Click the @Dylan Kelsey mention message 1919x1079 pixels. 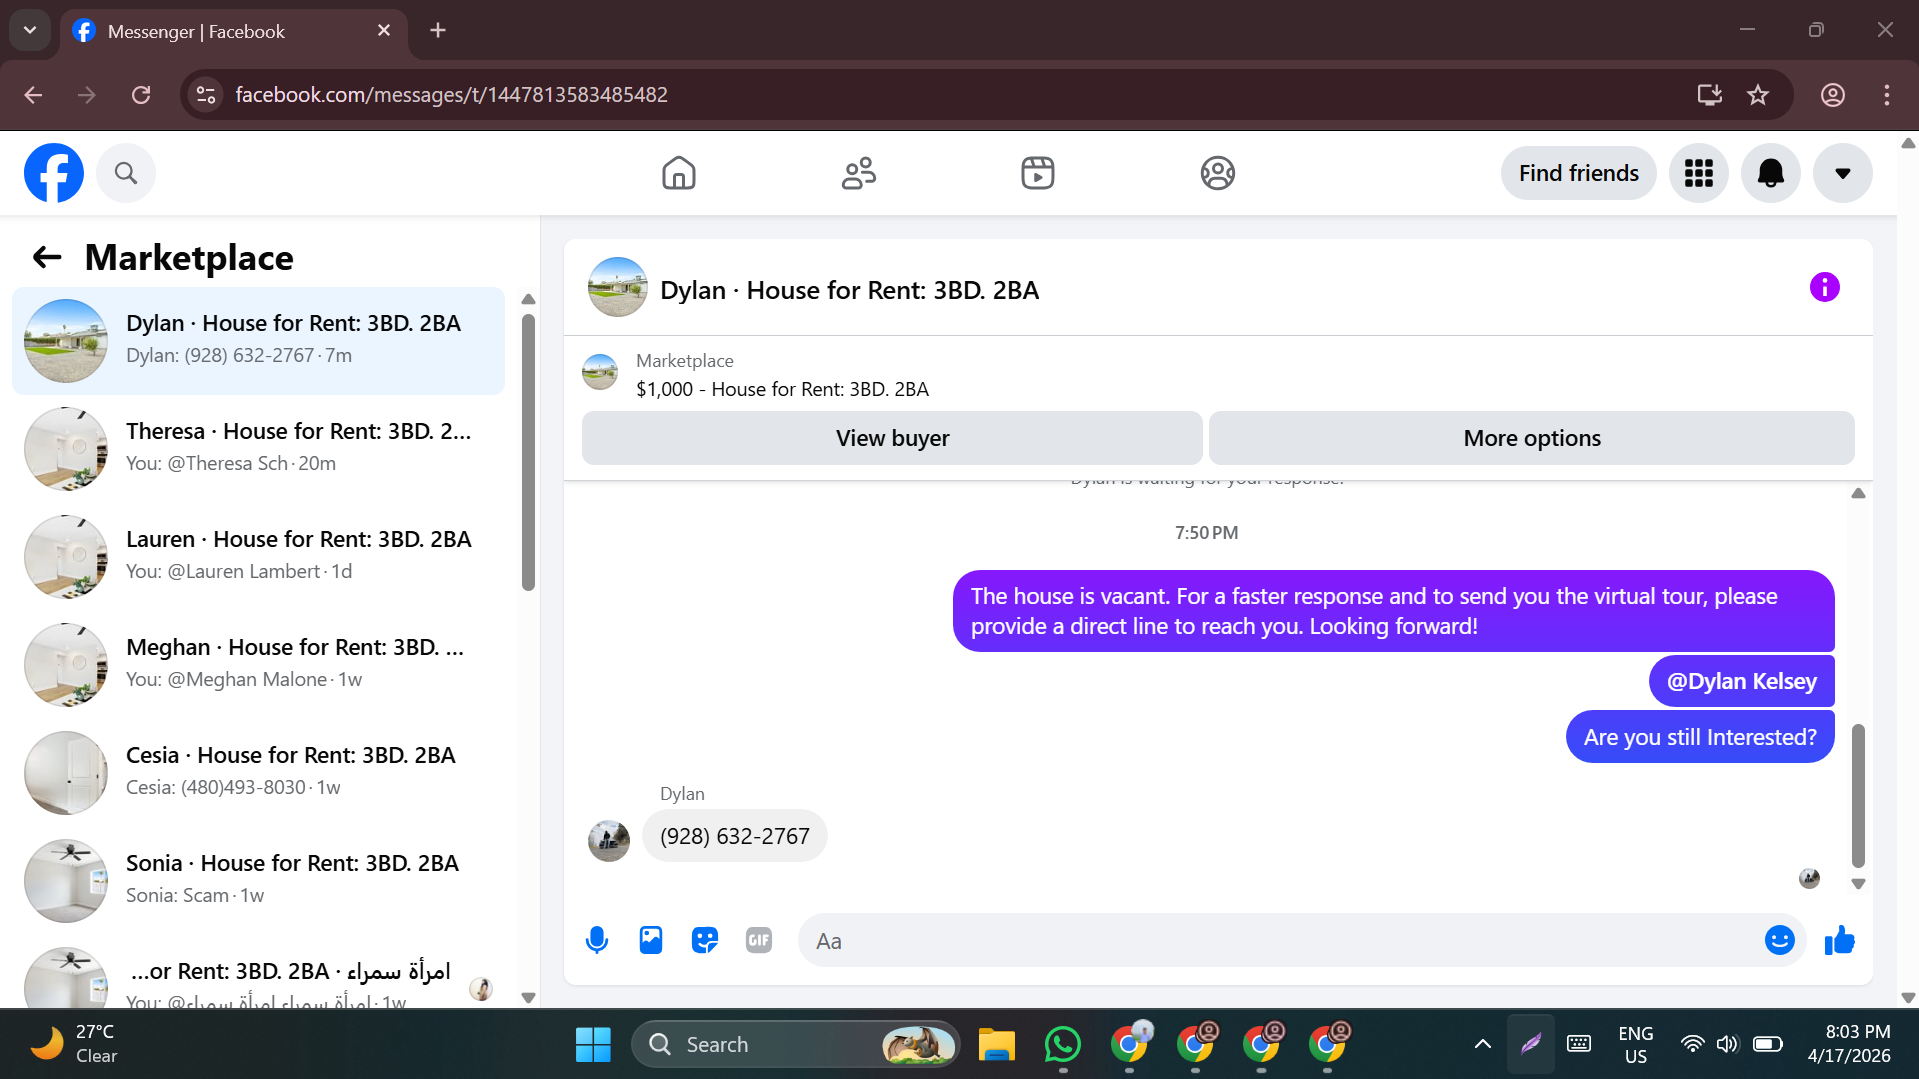[1741, 681]
